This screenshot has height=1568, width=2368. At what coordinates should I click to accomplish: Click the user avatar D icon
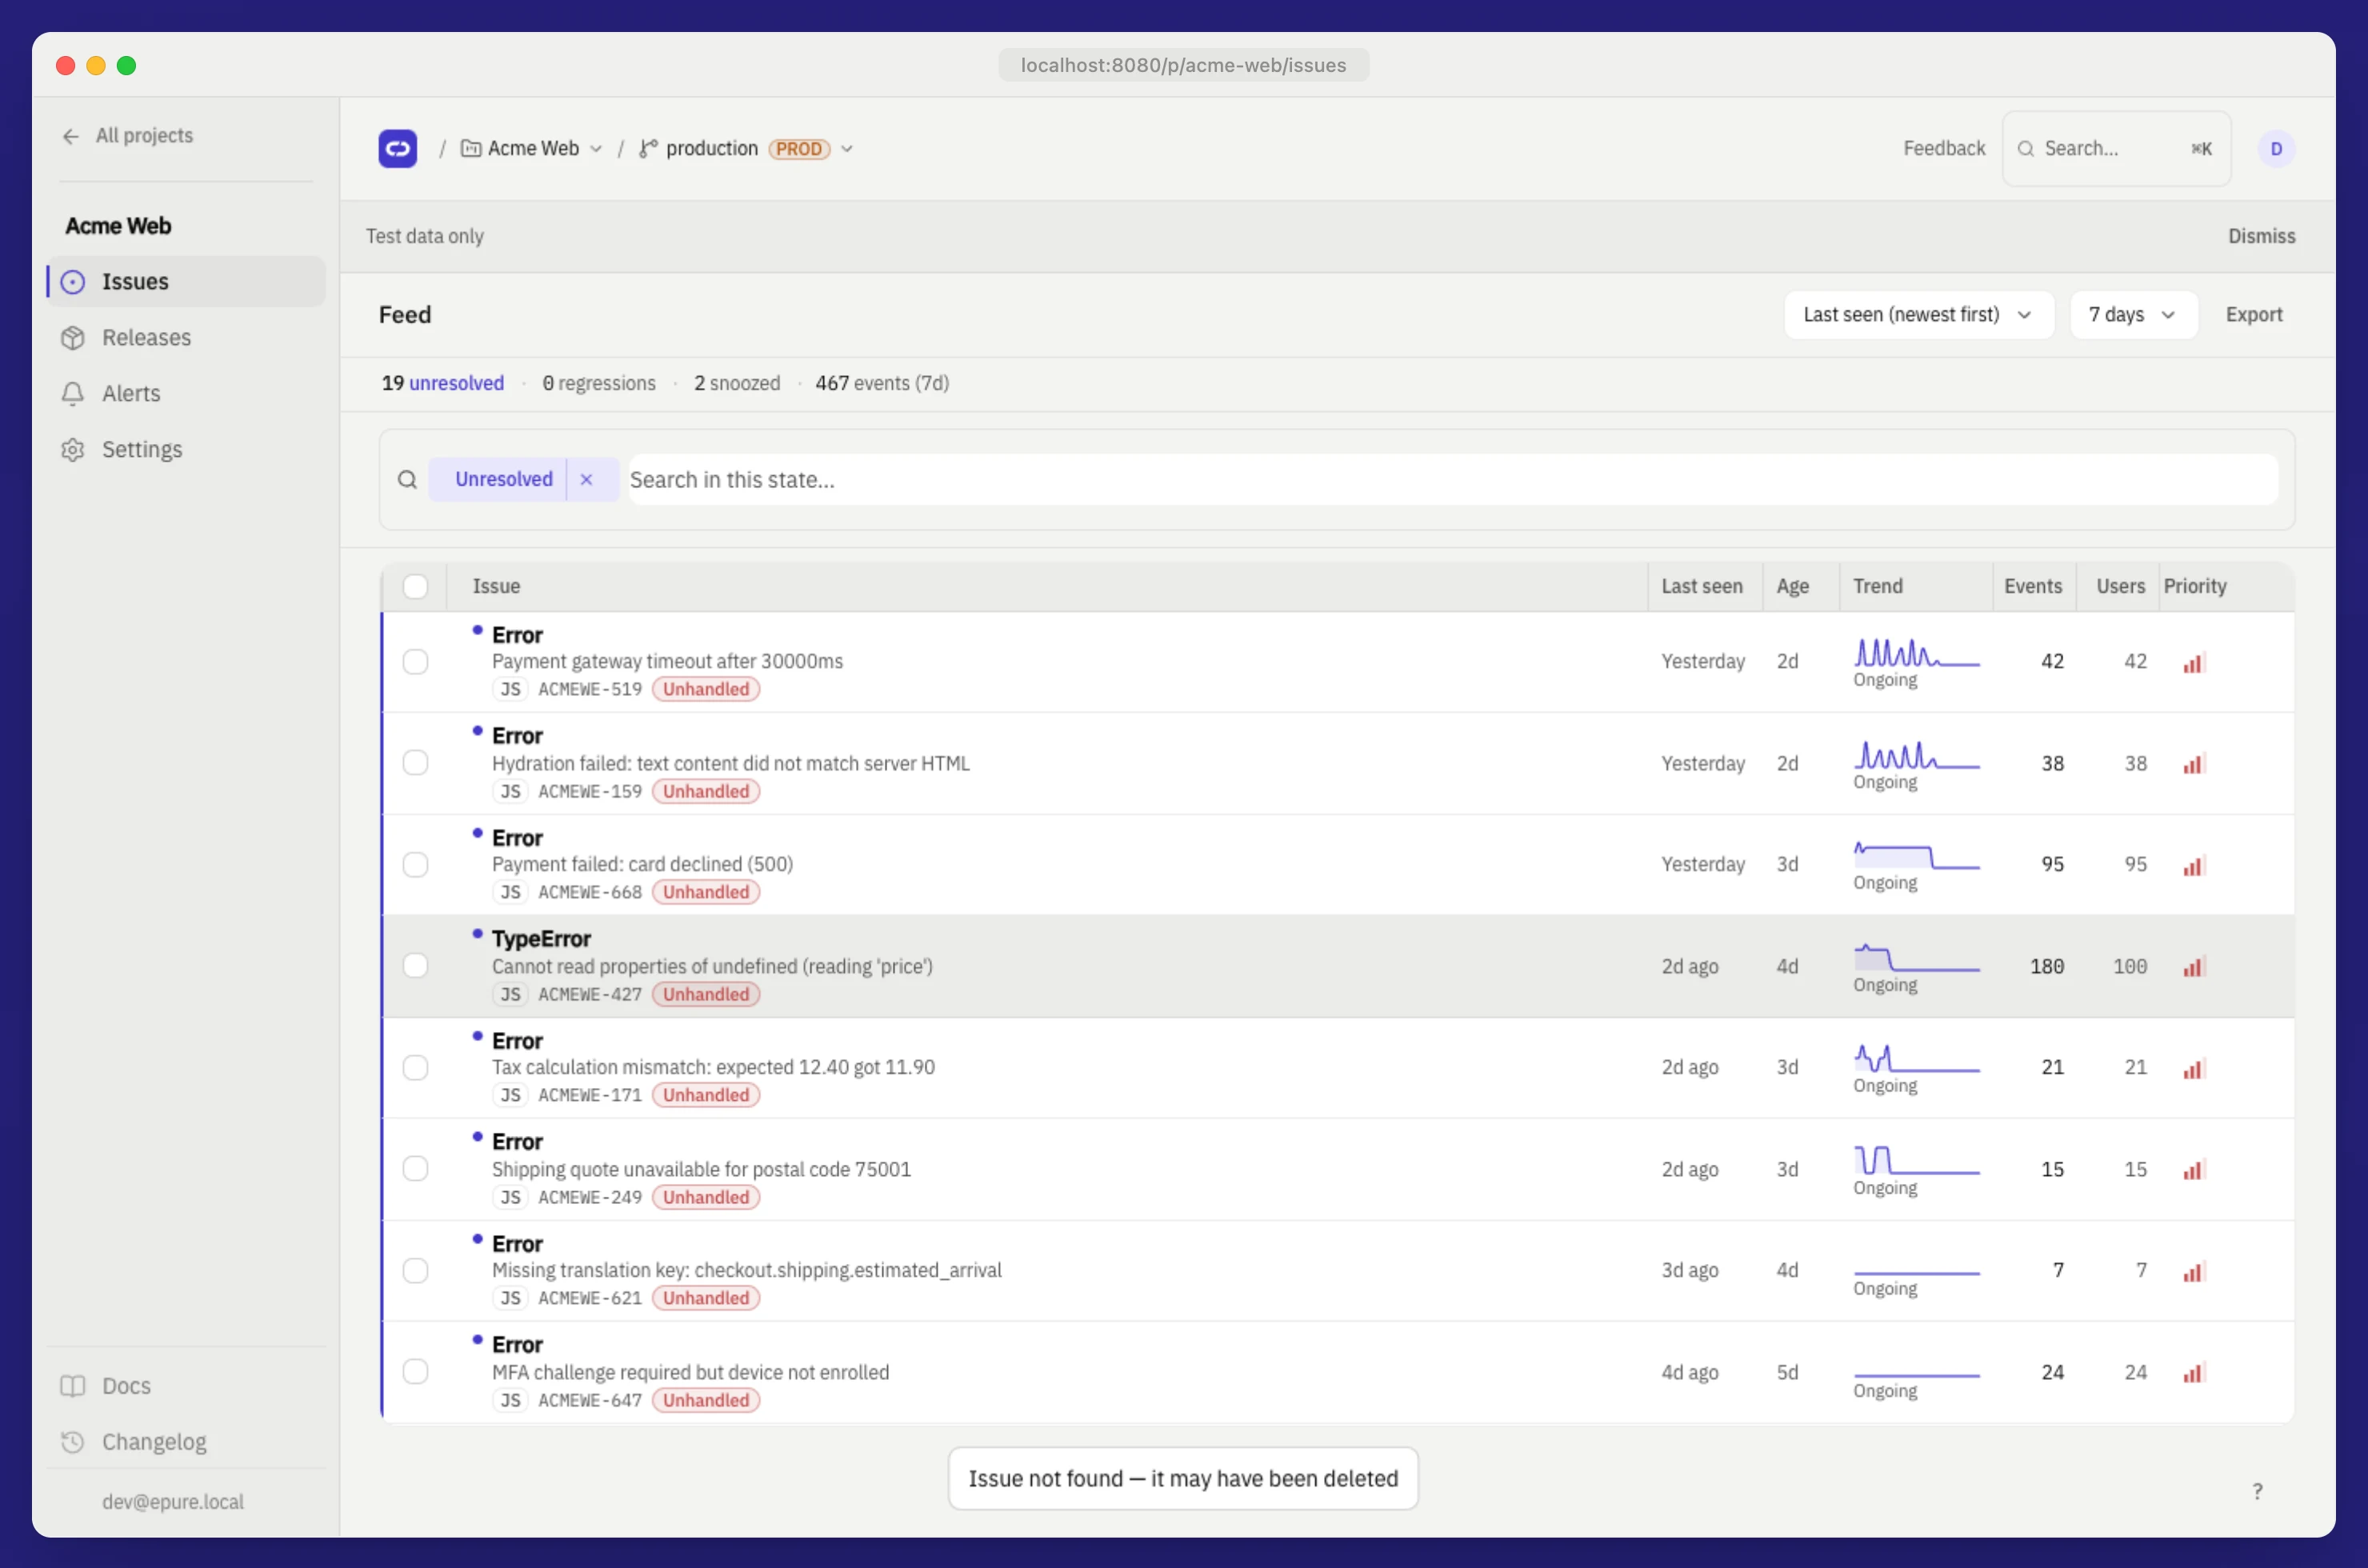[2276, 149]
